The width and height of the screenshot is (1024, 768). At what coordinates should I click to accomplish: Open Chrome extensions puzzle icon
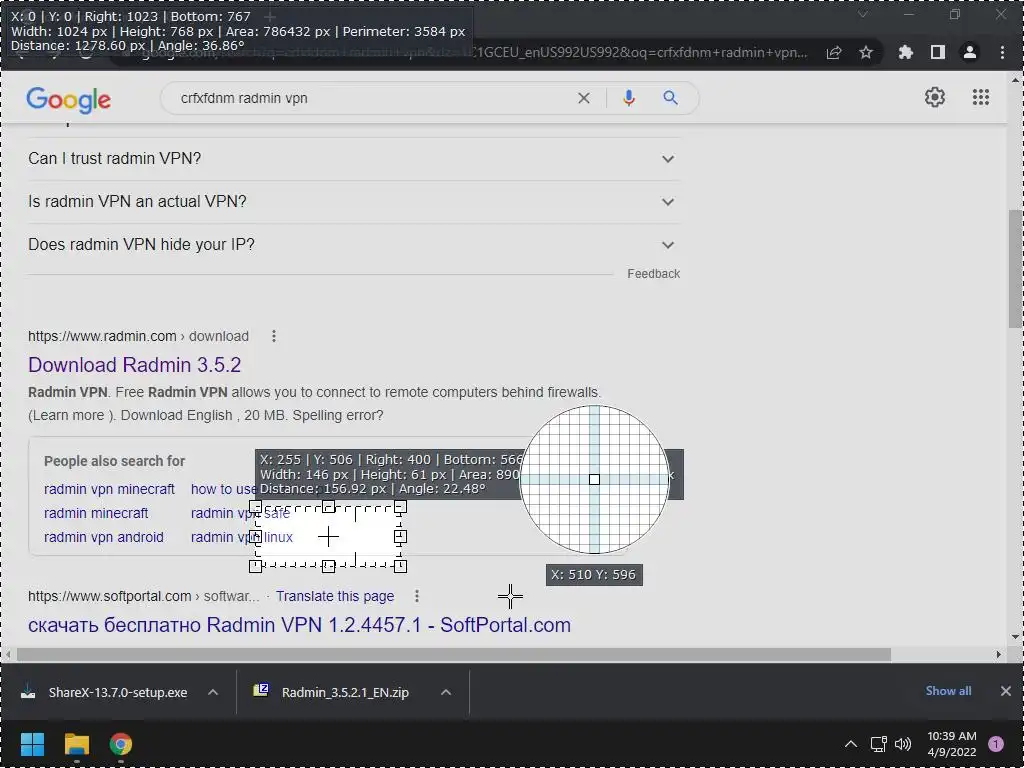pos(906,52)
